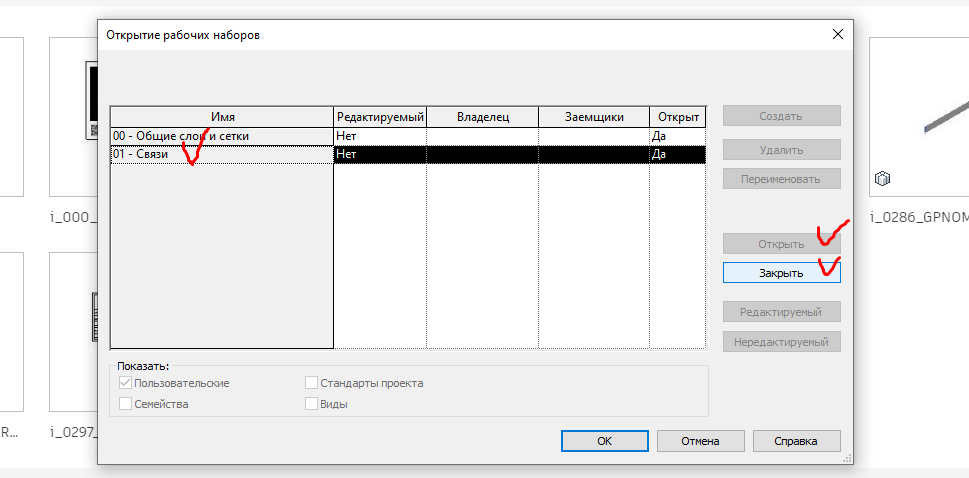Confirm with the OK button
The image size is (969, 478).
(x=604, y=441)
